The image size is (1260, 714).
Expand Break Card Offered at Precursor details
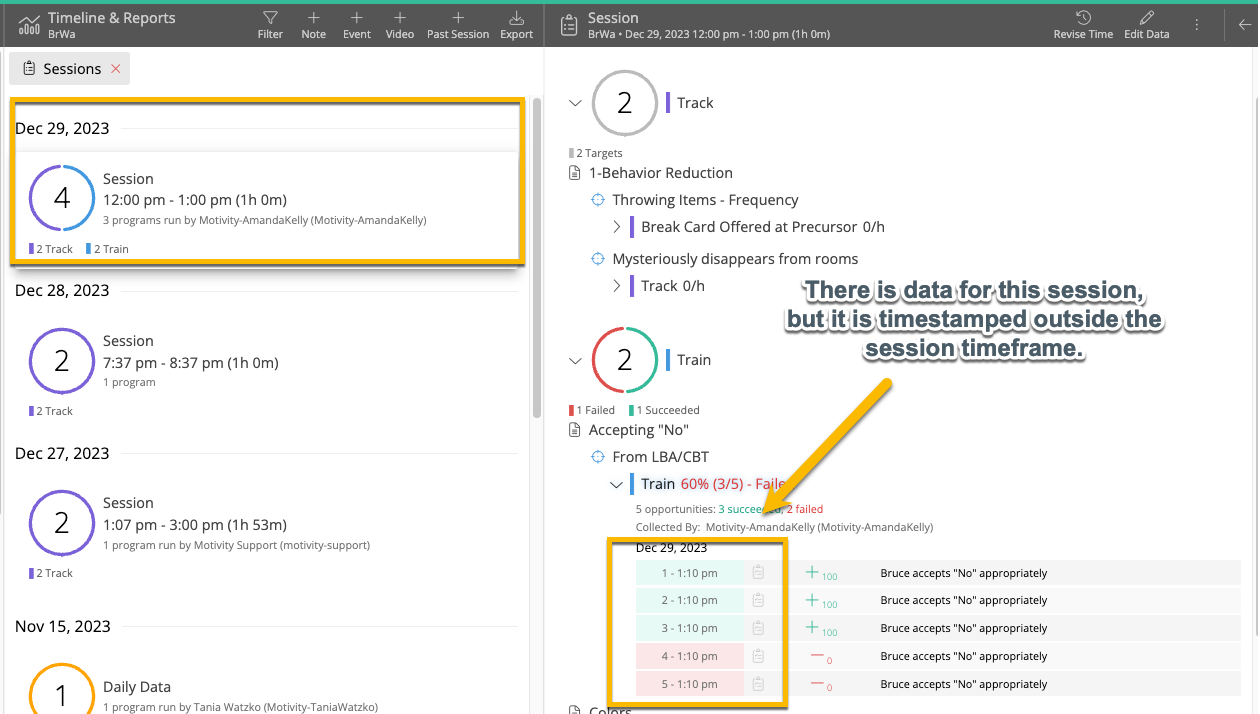point(618,226)
